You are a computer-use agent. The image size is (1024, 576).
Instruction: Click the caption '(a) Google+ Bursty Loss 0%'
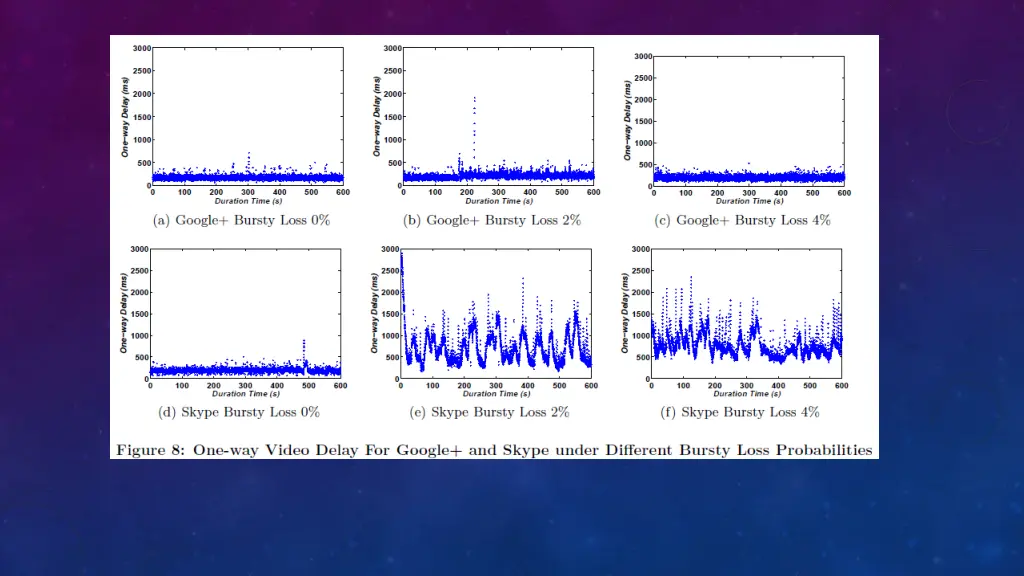pos(242,220)
